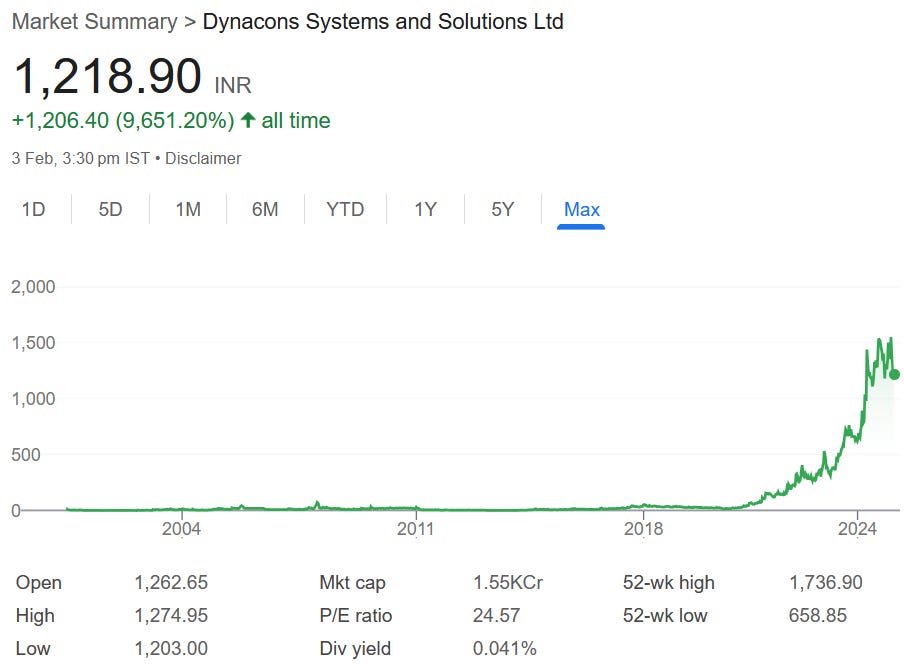Click the 3 Feb, 3:30 pm IST timestamp
This screenshot has width=904, height=664.
click(x=81, y=159)
